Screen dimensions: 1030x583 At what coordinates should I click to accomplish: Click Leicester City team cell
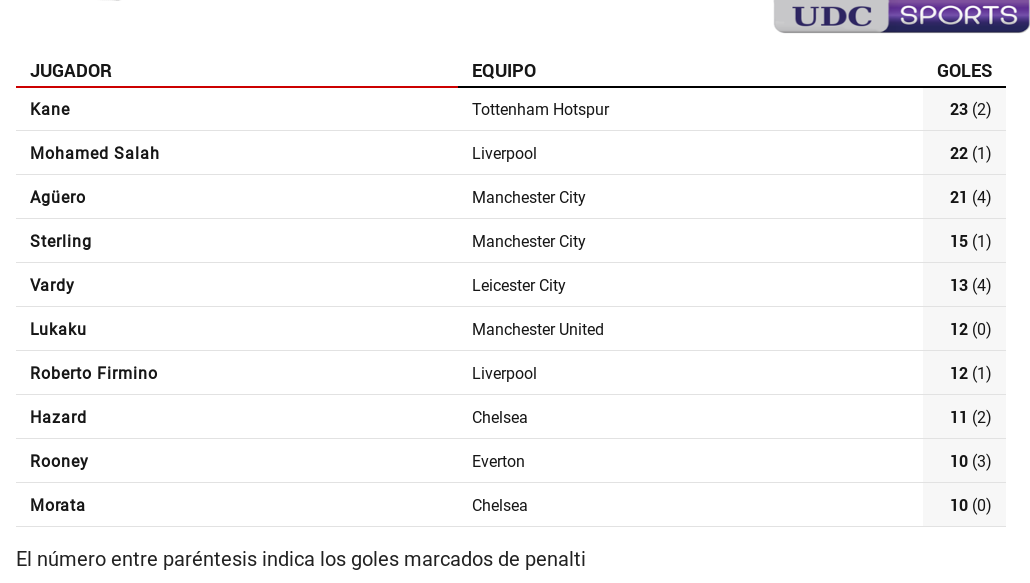pos(519,285)
